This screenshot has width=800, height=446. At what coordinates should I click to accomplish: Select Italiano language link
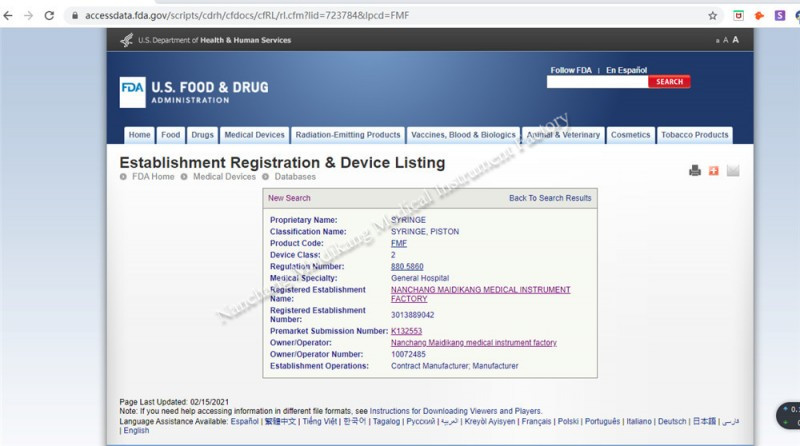pyautogui.click(x=639, y=422)
